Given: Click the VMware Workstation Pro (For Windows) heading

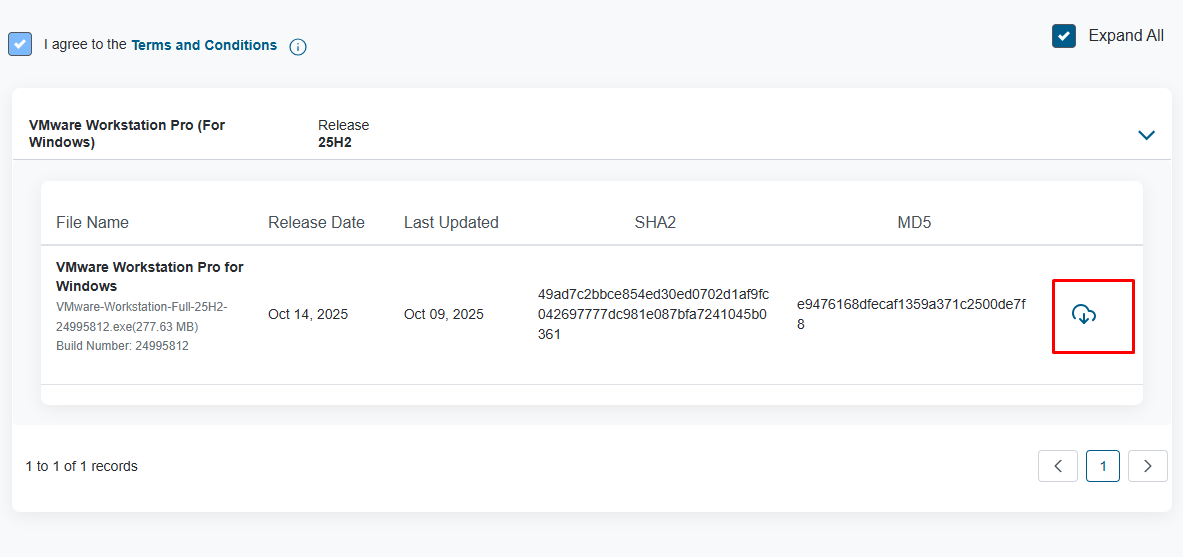Looking at the screenshot, I should (x=127, y=134).
